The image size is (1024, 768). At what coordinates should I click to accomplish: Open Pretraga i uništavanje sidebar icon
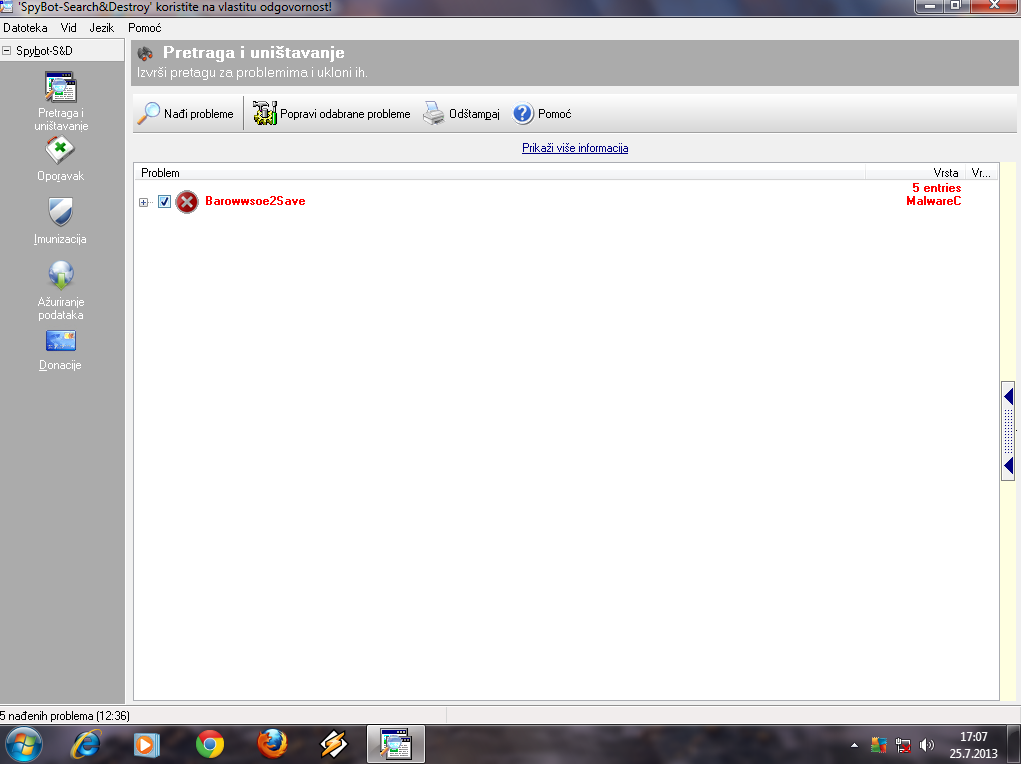[61, 88]
